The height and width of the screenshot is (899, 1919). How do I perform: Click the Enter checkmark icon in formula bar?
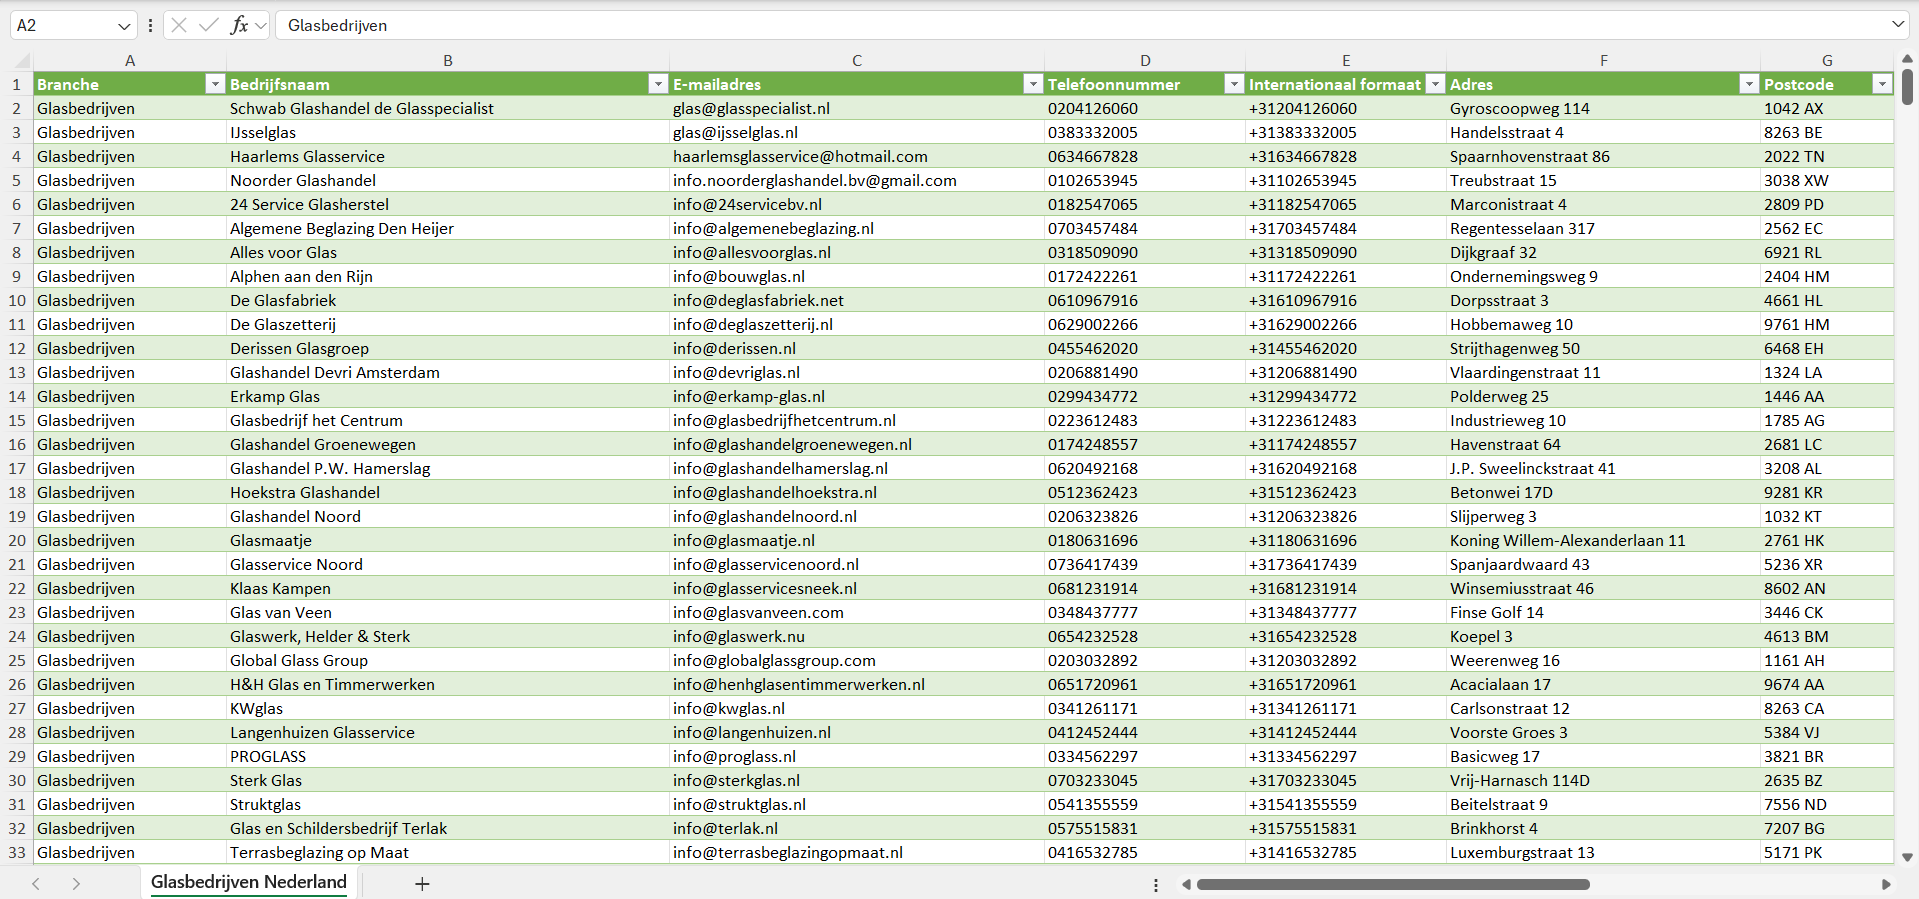pyautogui.click(x=208, y=25)
